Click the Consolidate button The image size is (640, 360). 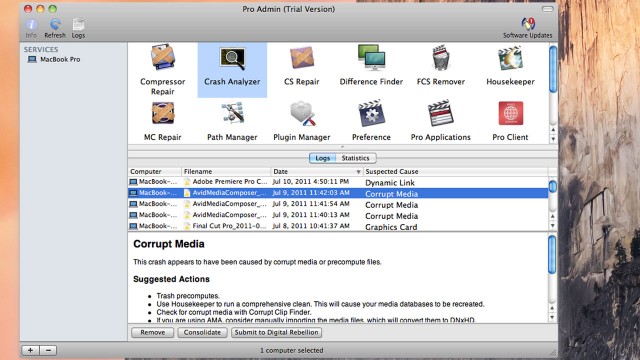(202, 332)
